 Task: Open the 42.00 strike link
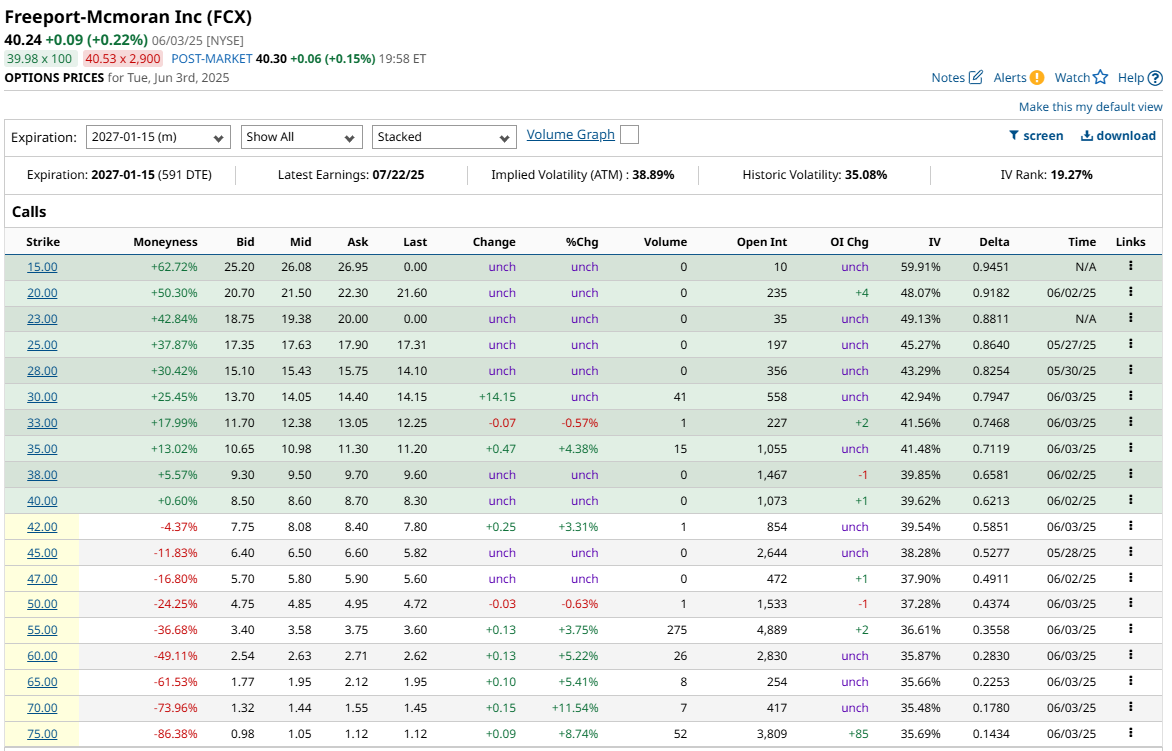point(42,527)
